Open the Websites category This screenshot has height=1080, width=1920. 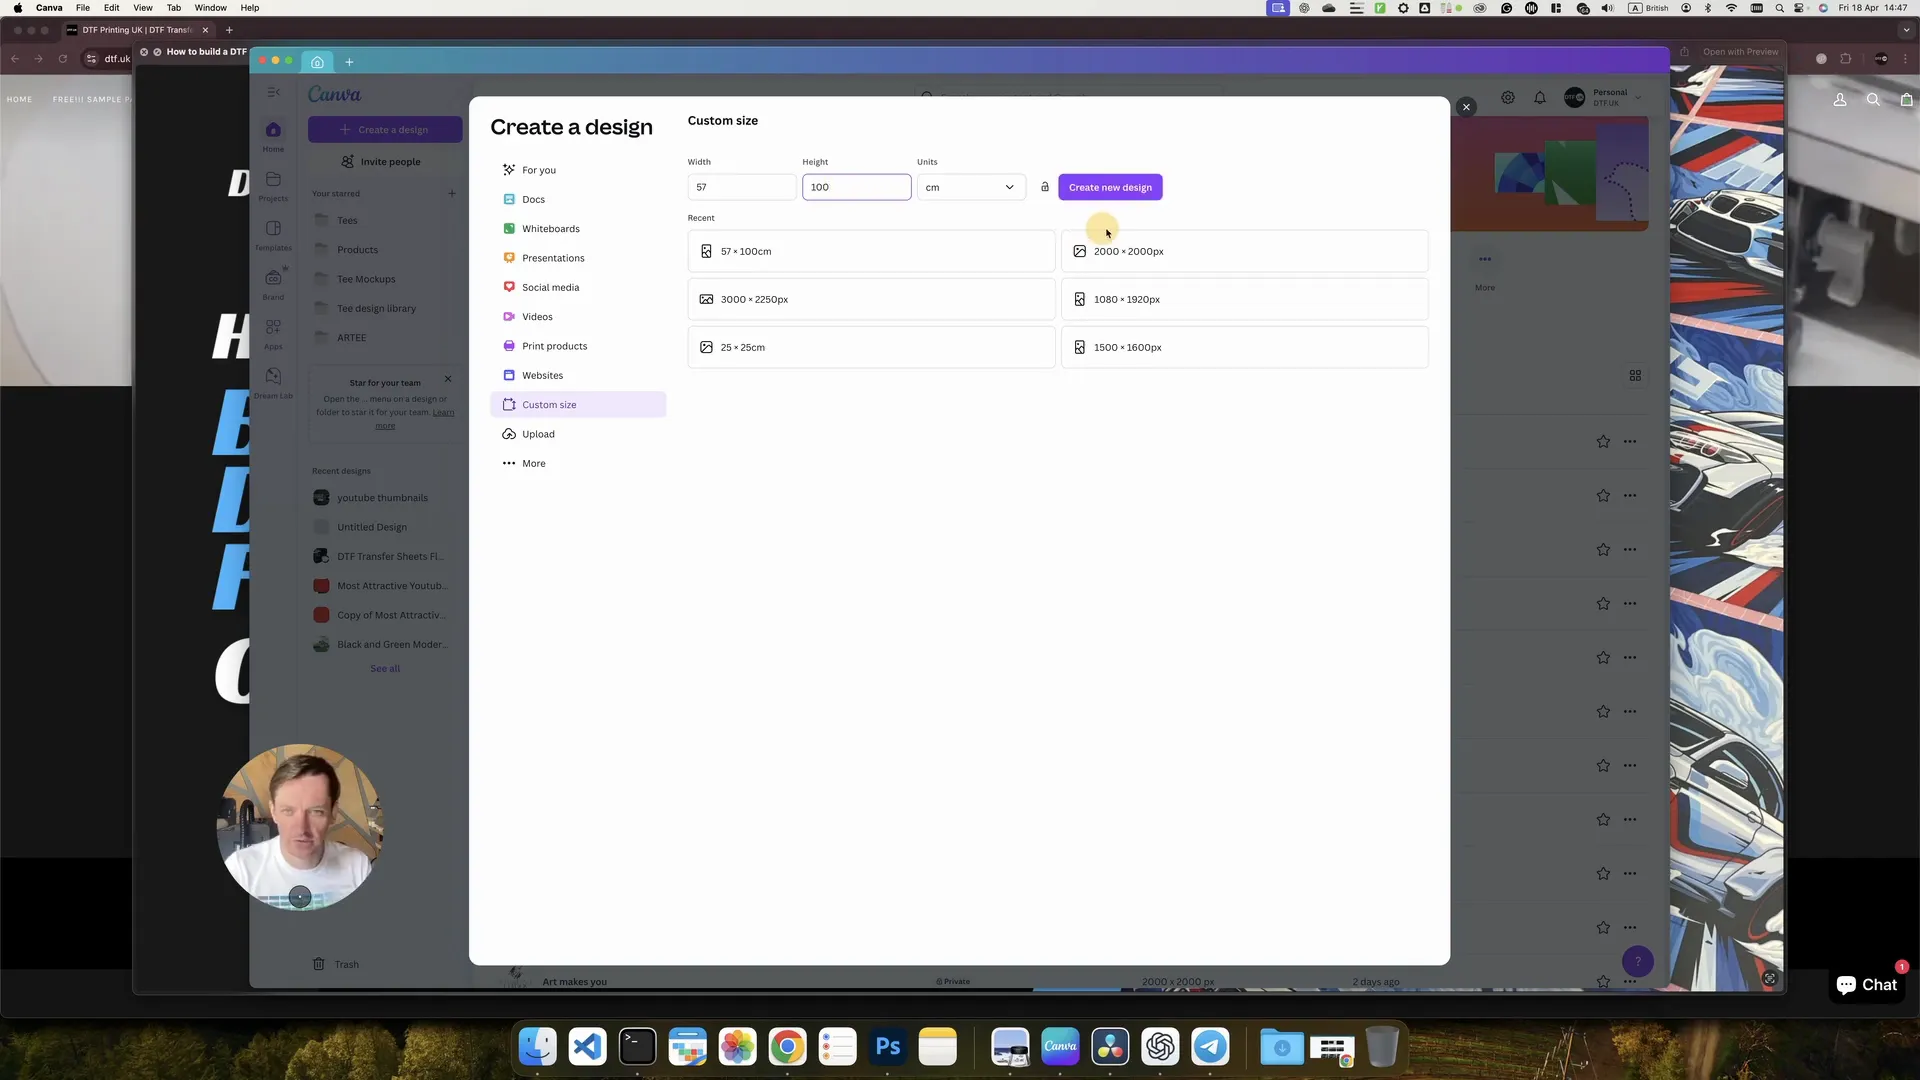pos(578,375)
